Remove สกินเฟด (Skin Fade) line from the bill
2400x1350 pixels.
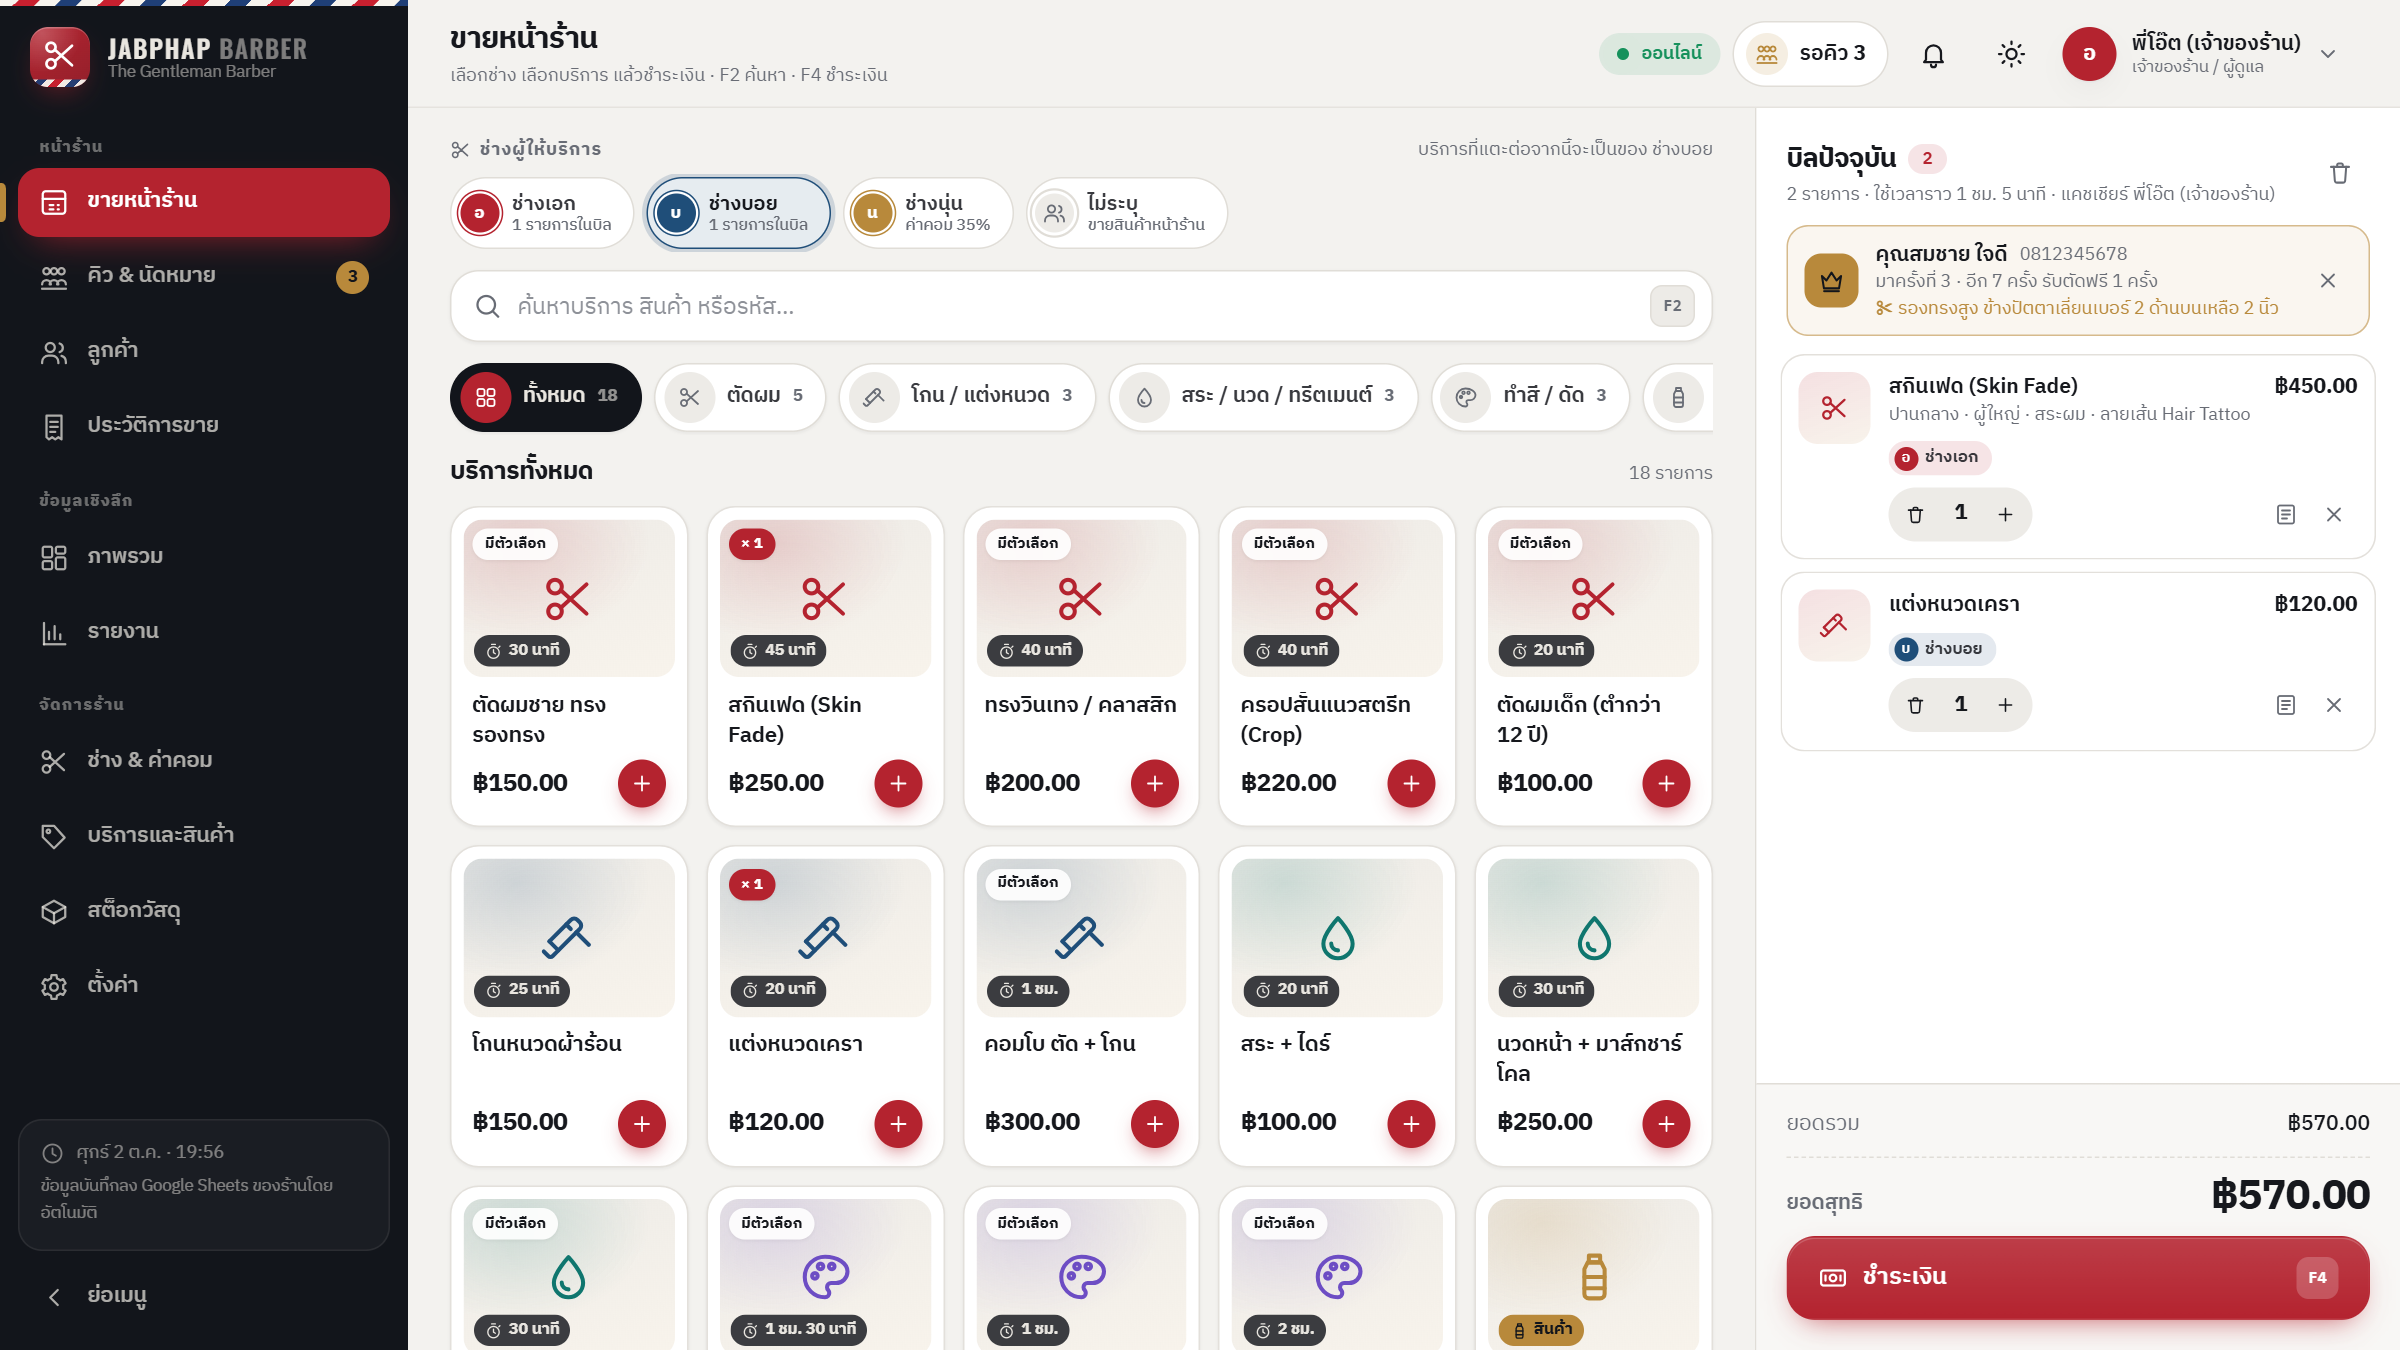(x=2334, y=514)
